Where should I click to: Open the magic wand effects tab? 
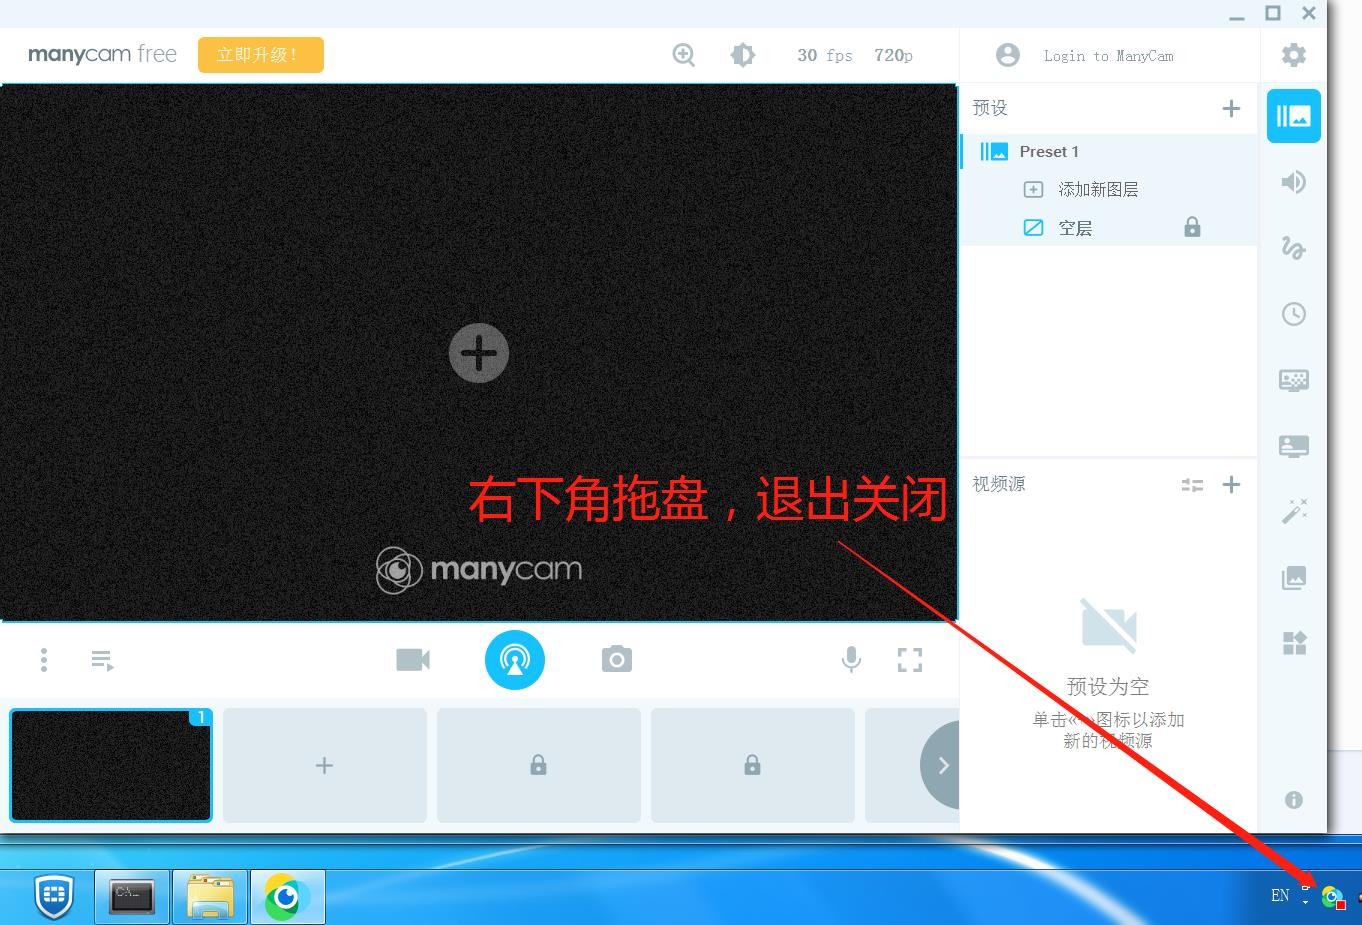(x=1294, y=512)
